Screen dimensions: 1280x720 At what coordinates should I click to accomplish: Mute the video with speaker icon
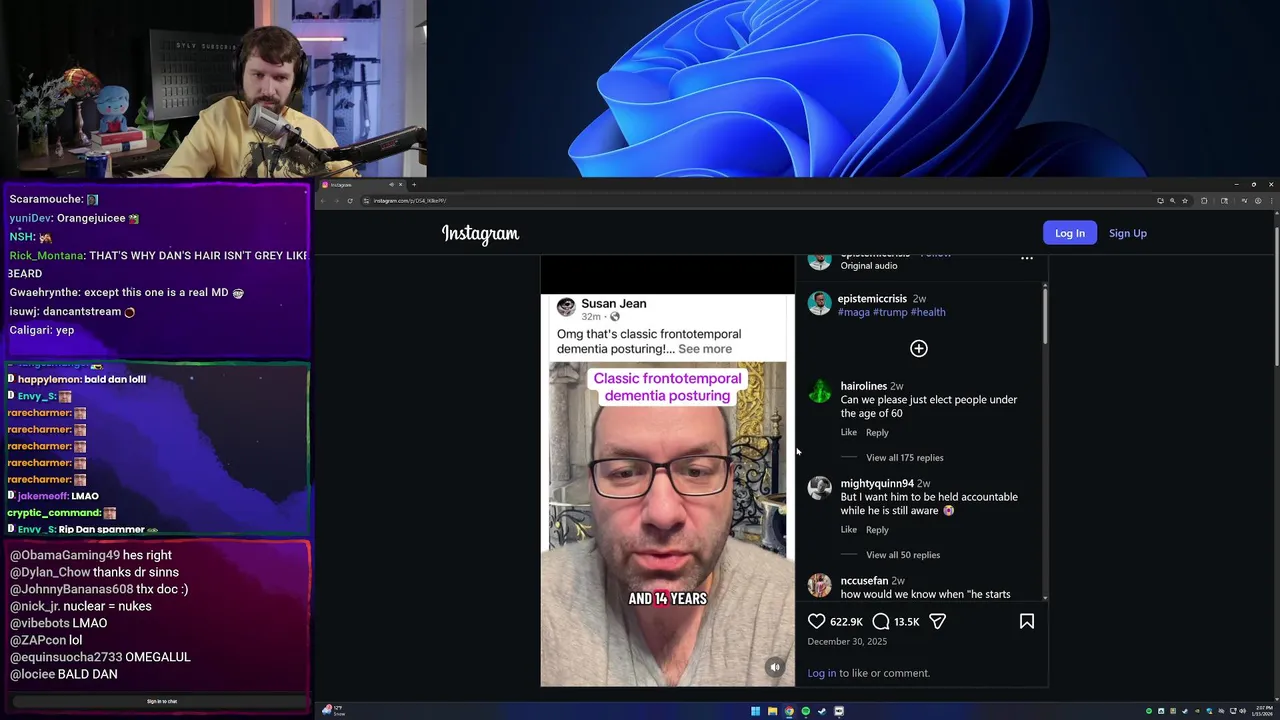coord(774,667)
